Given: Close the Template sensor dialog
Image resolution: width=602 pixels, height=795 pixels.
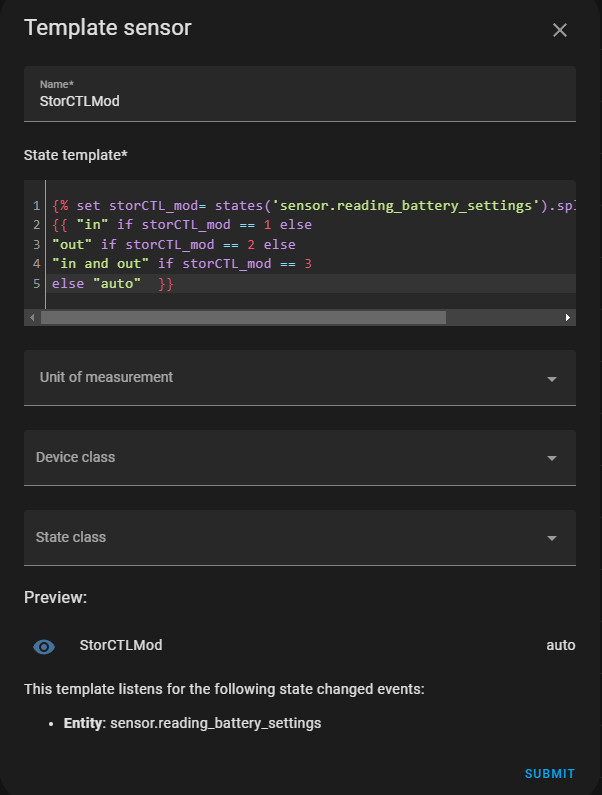Looking at the screenshot, I should 560,30.
